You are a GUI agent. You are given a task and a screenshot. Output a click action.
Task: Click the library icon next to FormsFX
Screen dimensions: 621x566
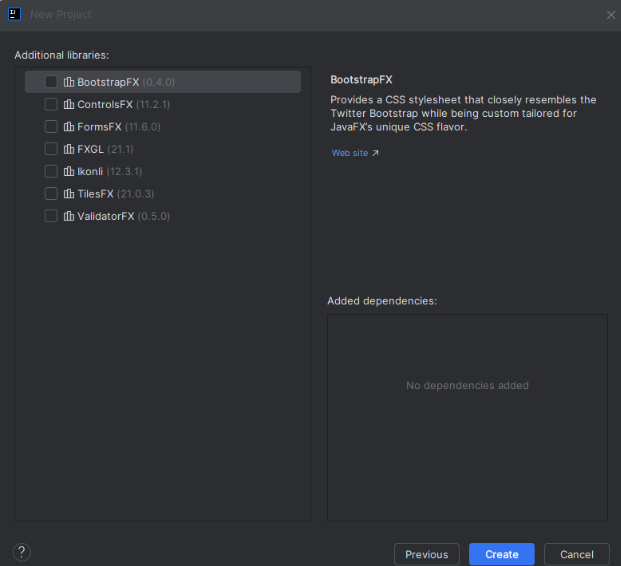coord(69,127)
